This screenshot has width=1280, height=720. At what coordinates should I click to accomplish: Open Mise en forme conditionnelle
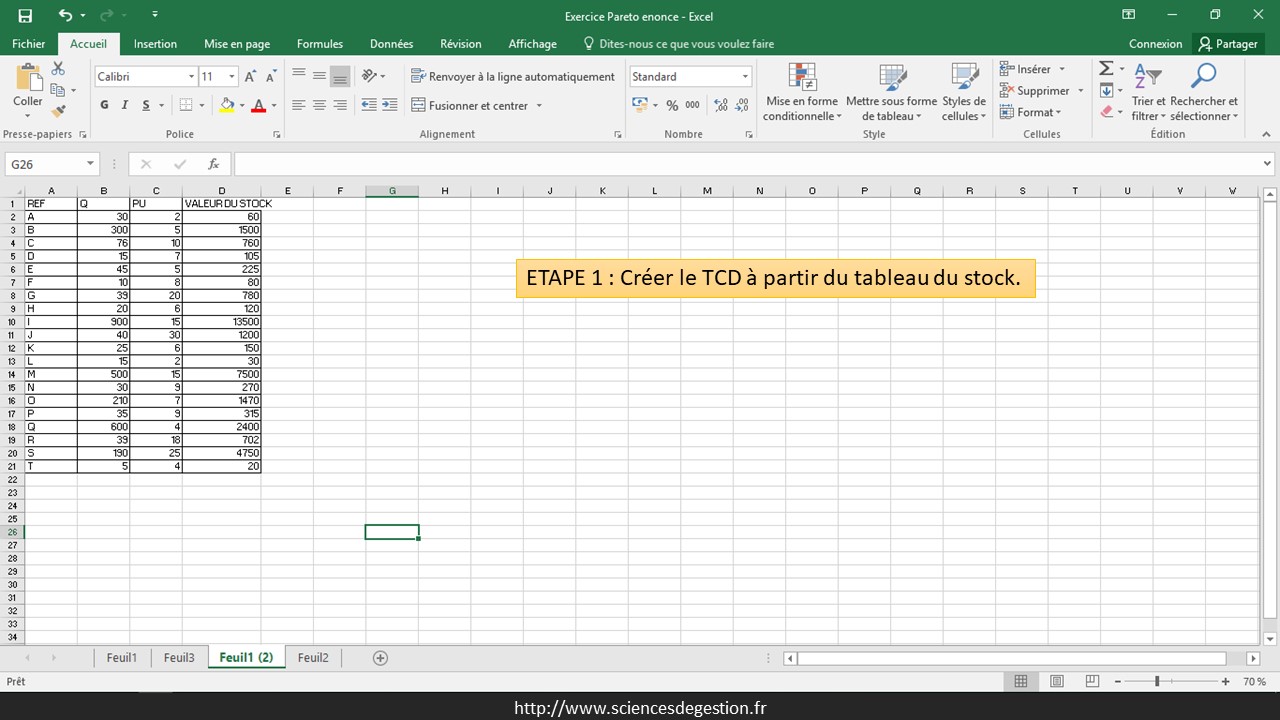pos(802,93)
